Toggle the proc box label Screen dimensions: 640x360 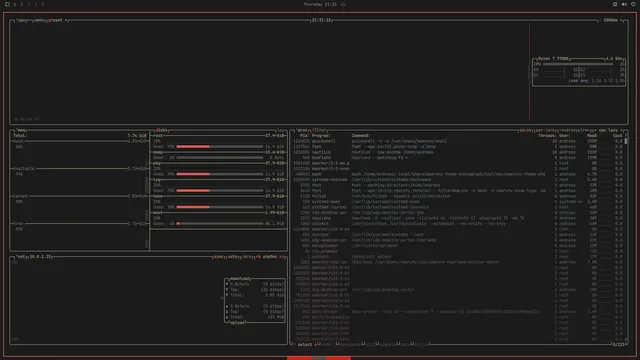click(x=302, y=130)
